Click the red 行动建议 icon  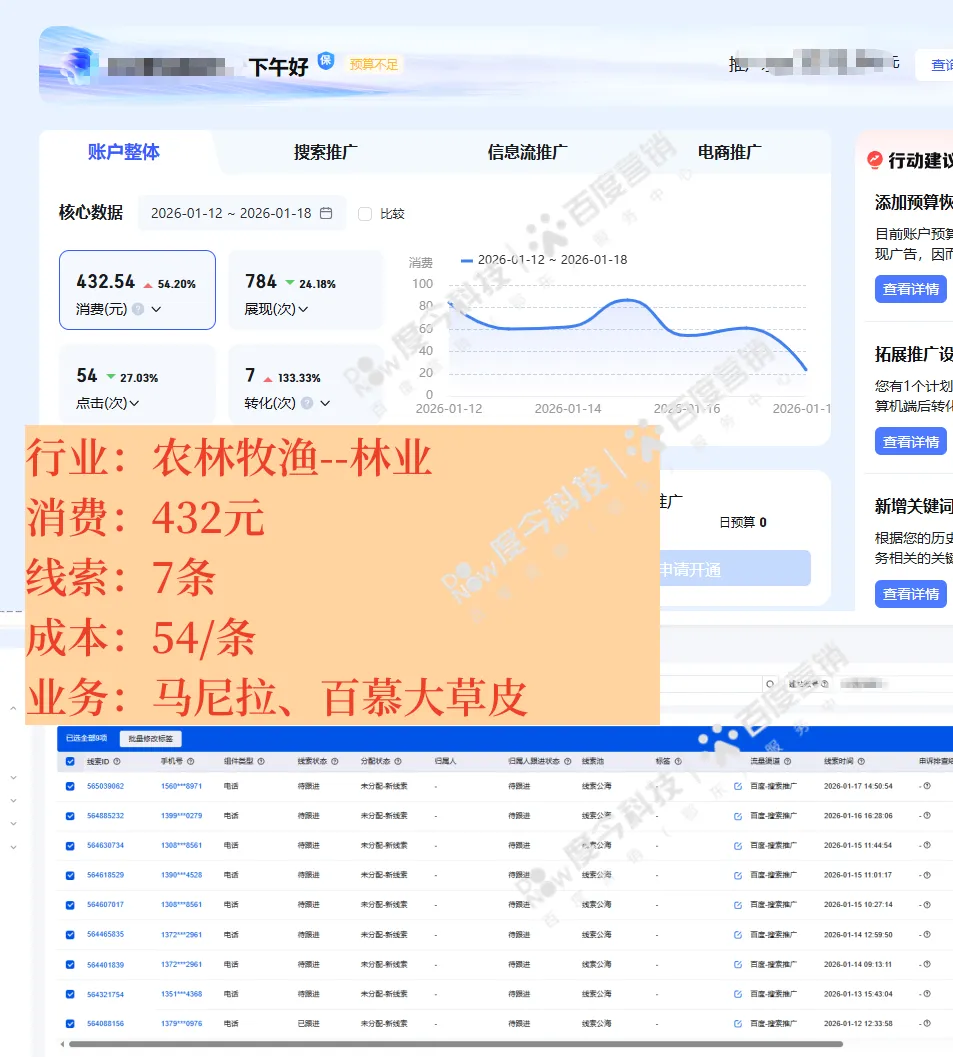(875, 160)
